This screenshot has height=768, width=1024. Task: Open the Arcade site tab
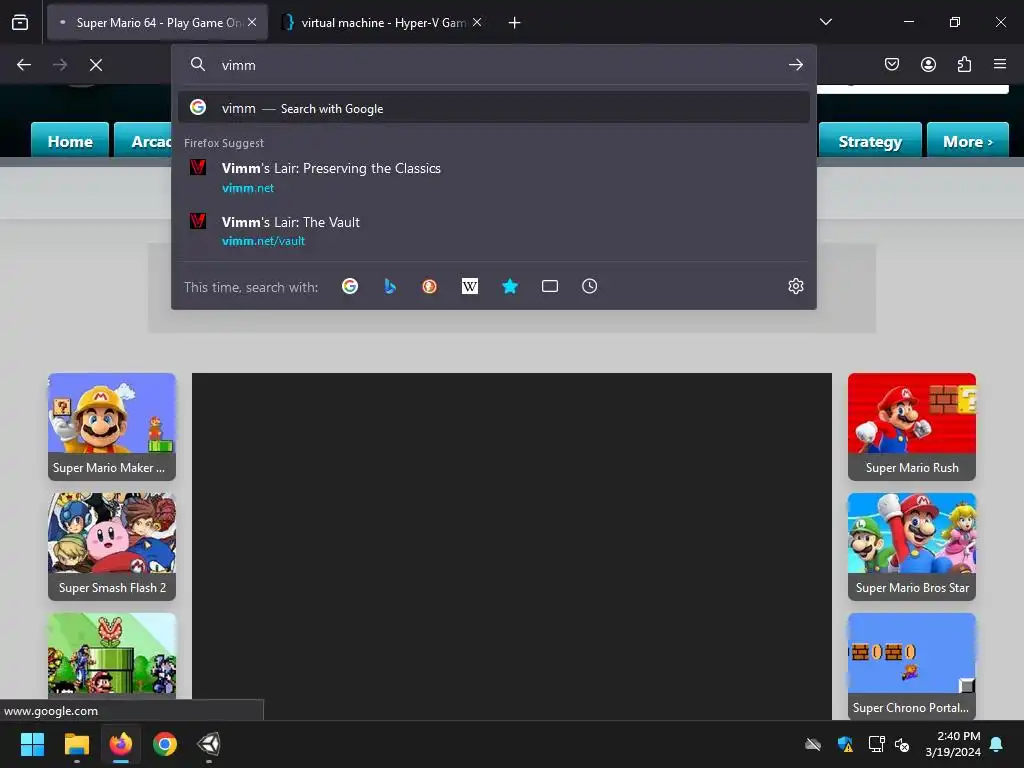[143, 140]
